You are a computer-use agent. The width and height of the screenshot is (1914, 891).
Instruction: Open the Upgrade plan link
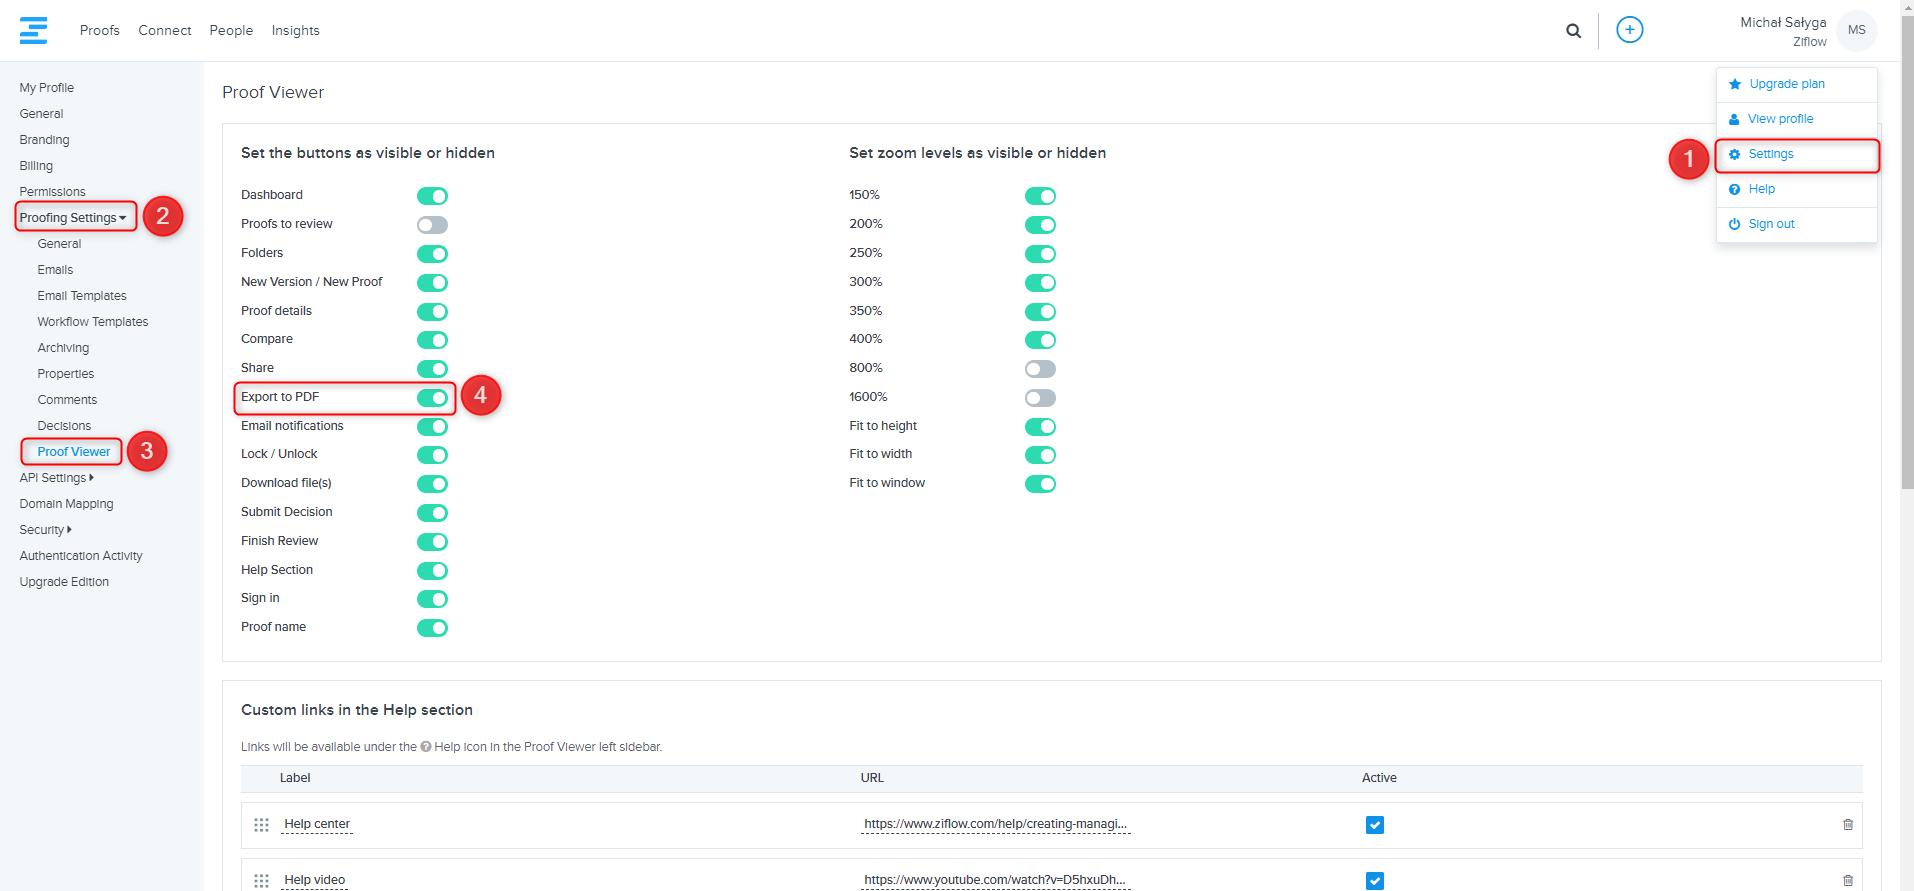click(x=1786, y=84)
